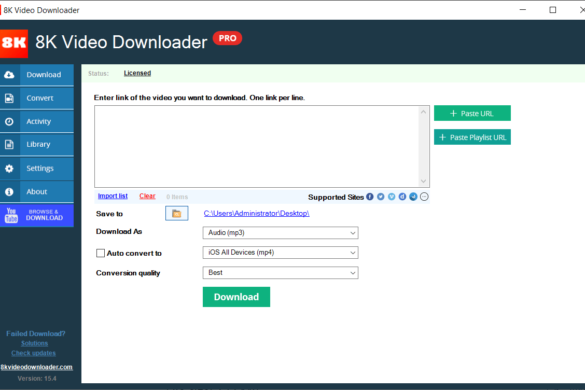Open the folder browse button for Save to
Viewport: 585px width, 390px height.
[x=176, y=213]
